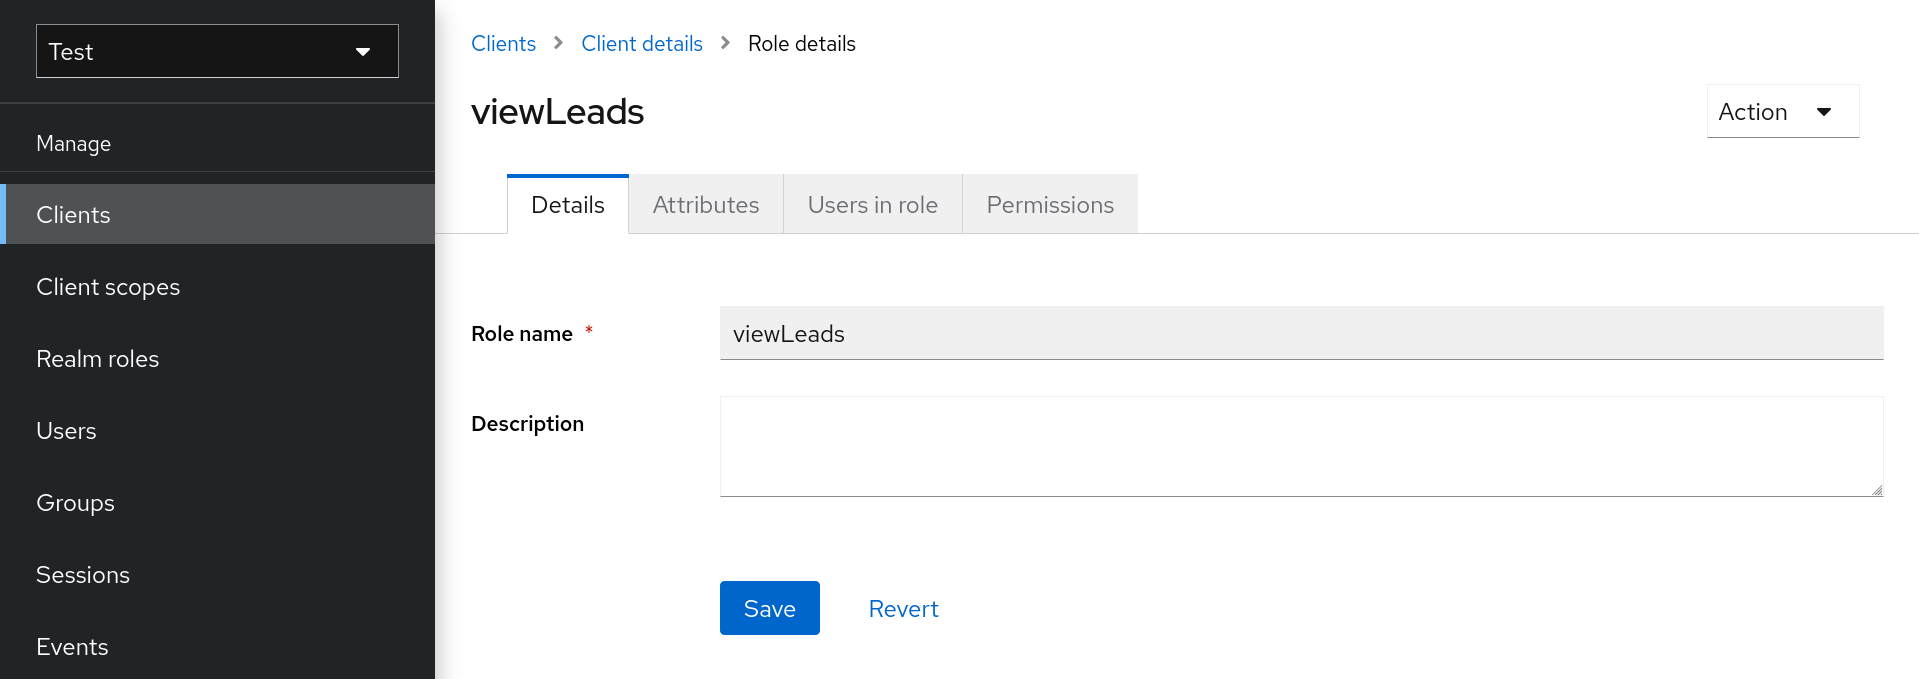Focus the Description text area
Image resolution: width=1919 pixels, height=679 pixels.
click(1301, 446)
